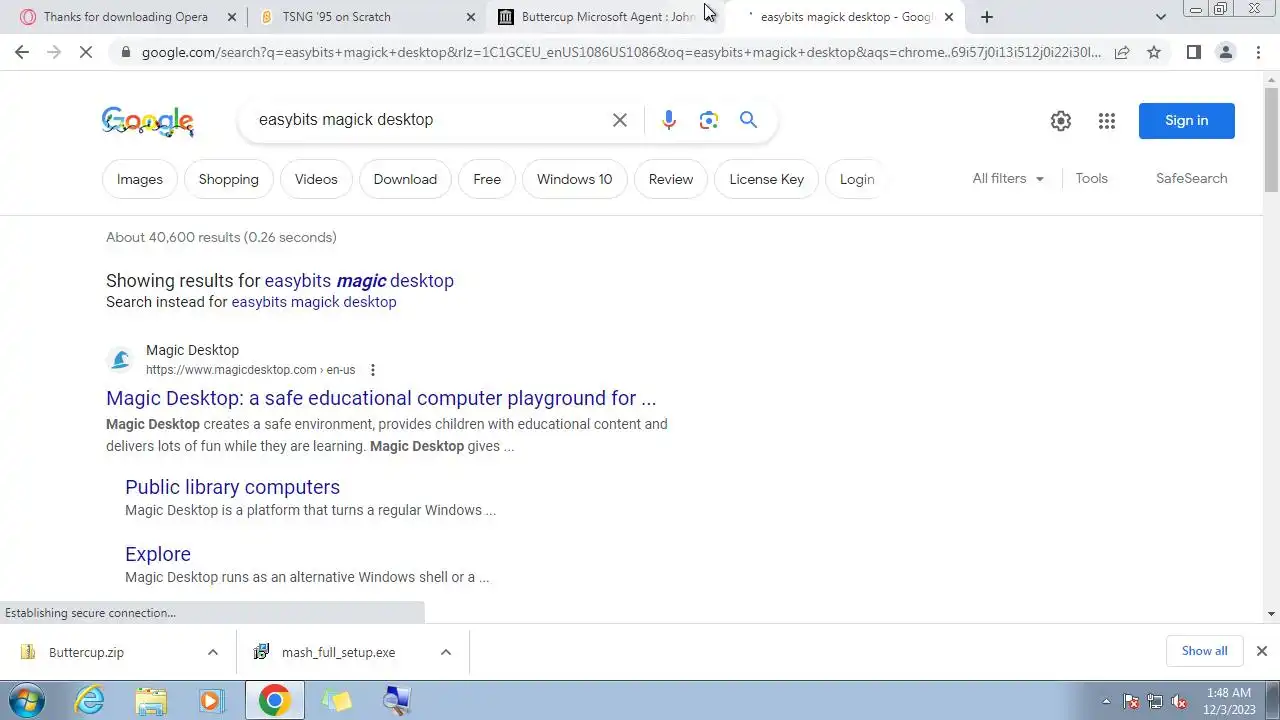Open the Windows Start menu
Image resolution: width=1280 pixels, height=720 pixels.
[x=26, y=700]
